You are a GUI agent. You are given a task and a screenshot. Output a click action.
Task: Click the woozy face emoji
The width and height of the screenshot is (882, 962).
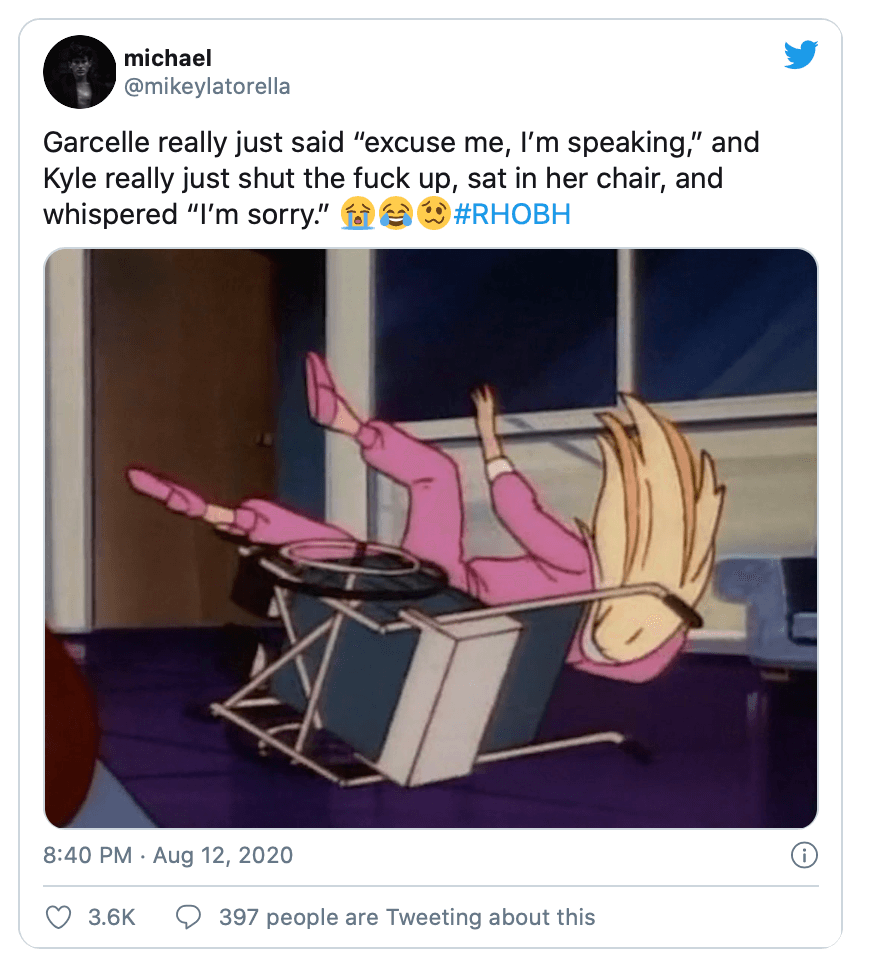(433, 214)
